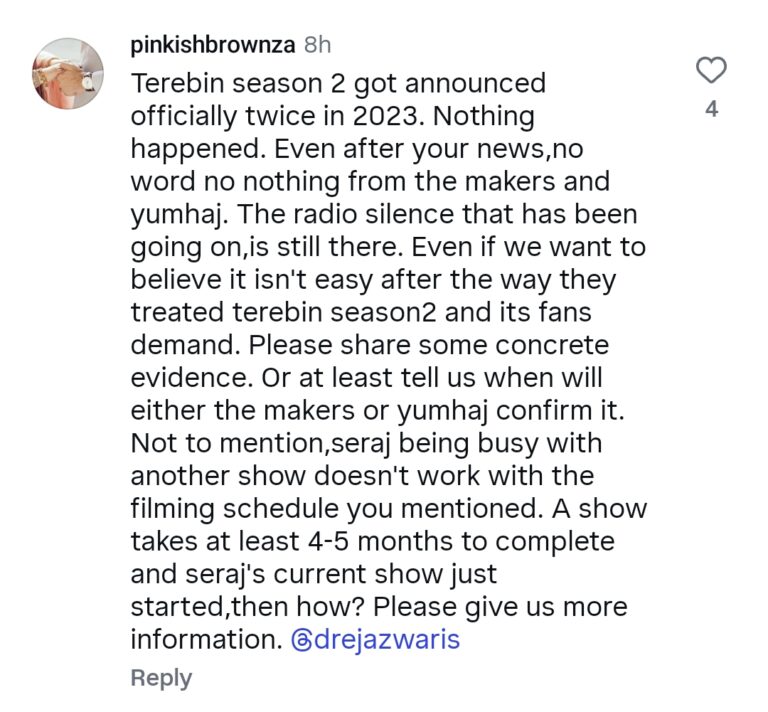Click the 8h comment timestamp

click(x=317, y=45)
